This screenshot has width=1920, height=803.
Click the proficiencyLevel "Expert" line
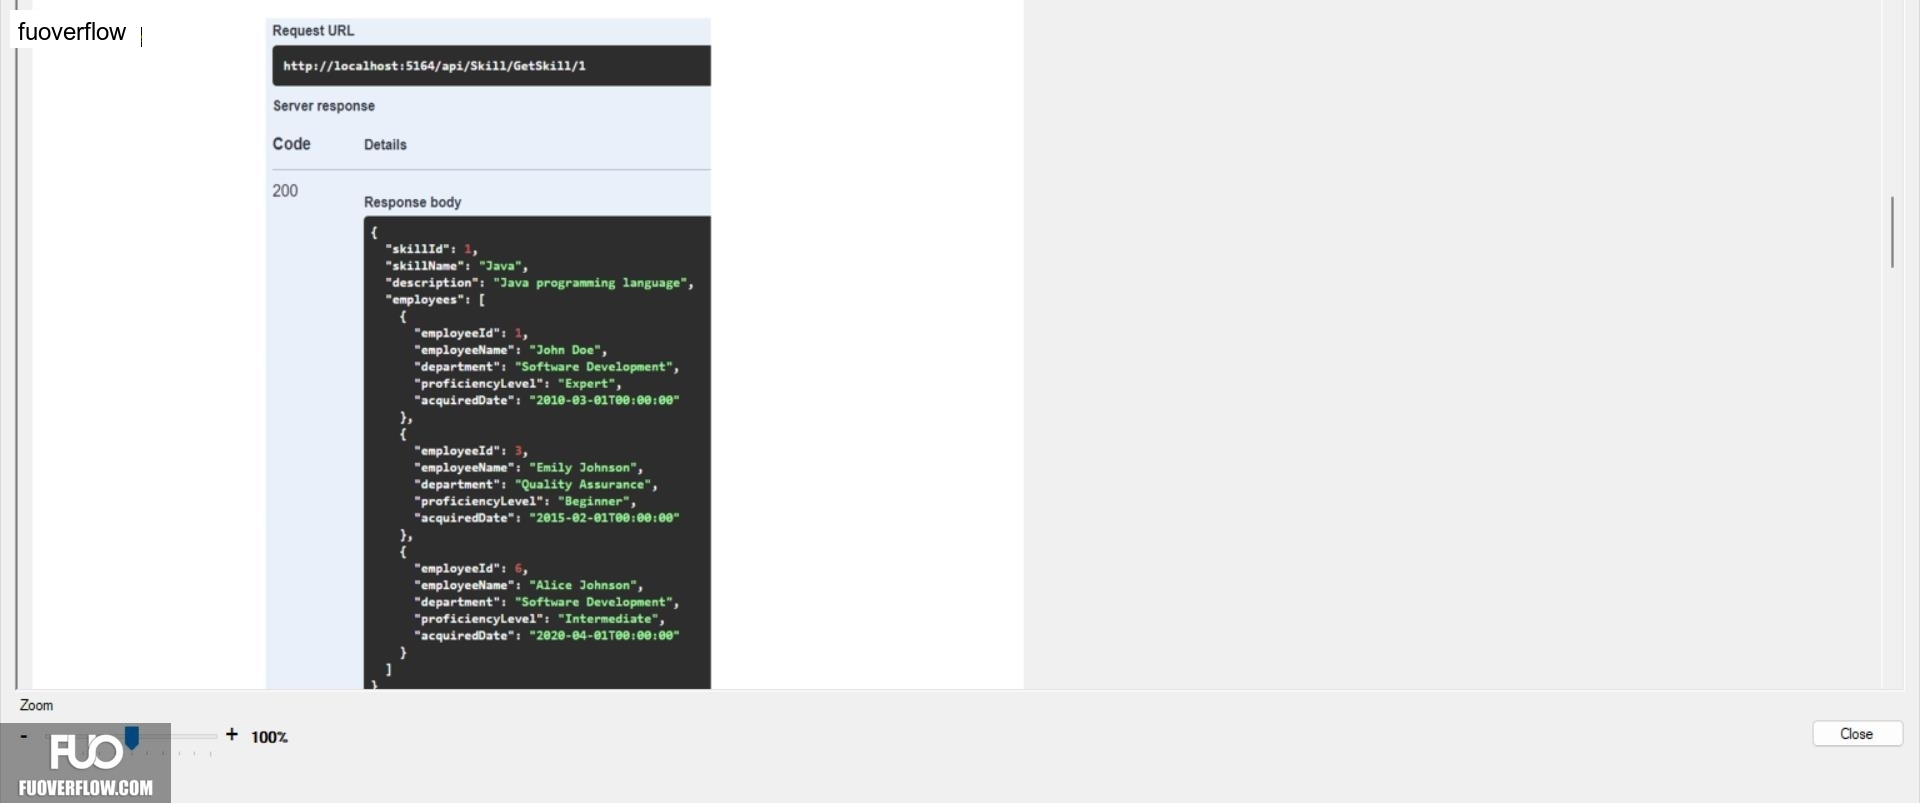pyautogui.click(x=517, y=384)
